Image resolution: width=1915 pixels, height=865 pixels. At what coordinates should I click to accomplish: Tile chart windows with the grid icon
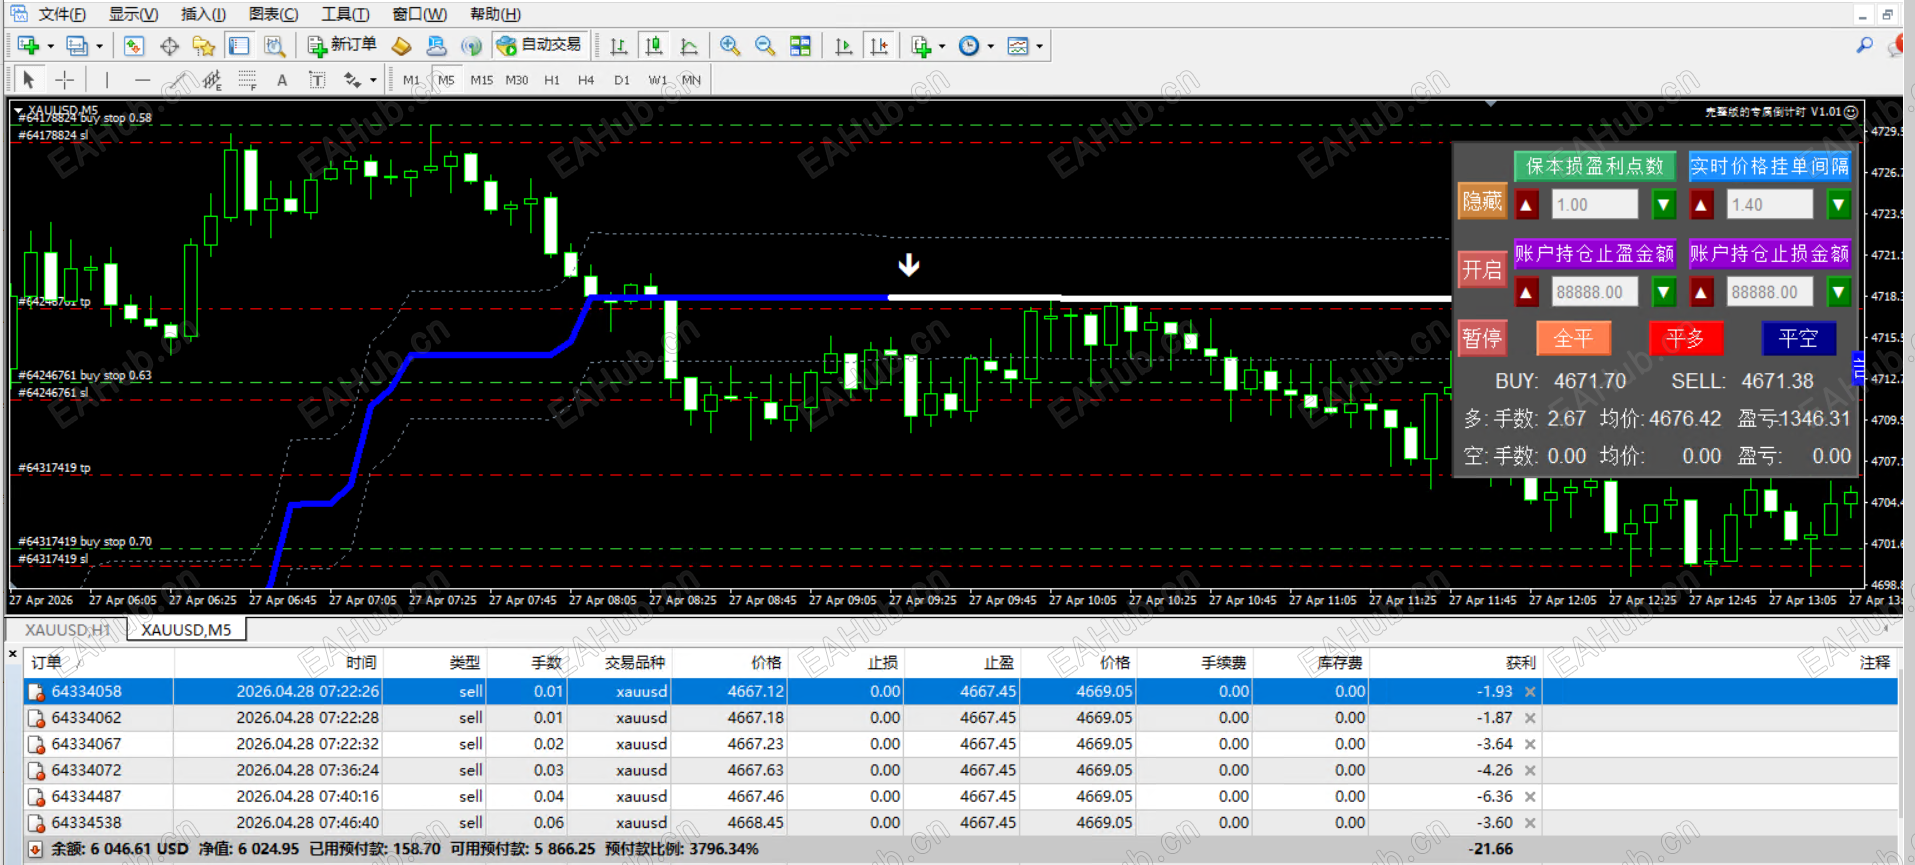pyautogui.click(x=800, y=46)
